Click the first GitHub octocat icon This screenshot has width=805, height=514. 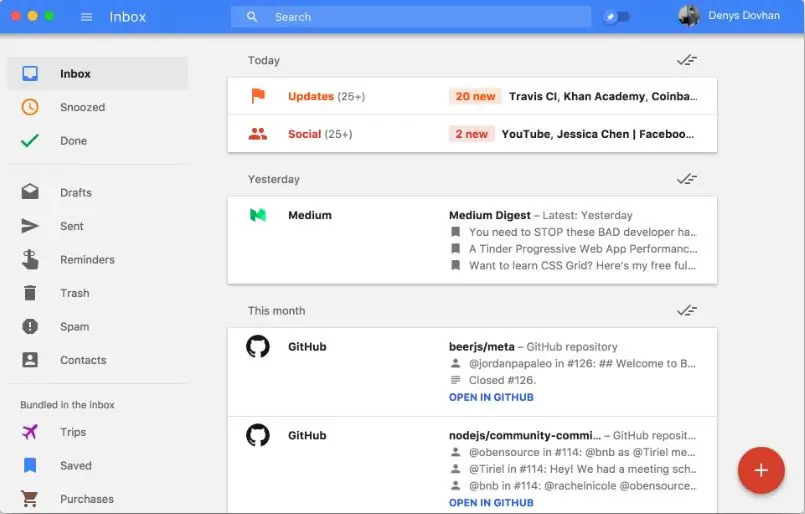258,347
